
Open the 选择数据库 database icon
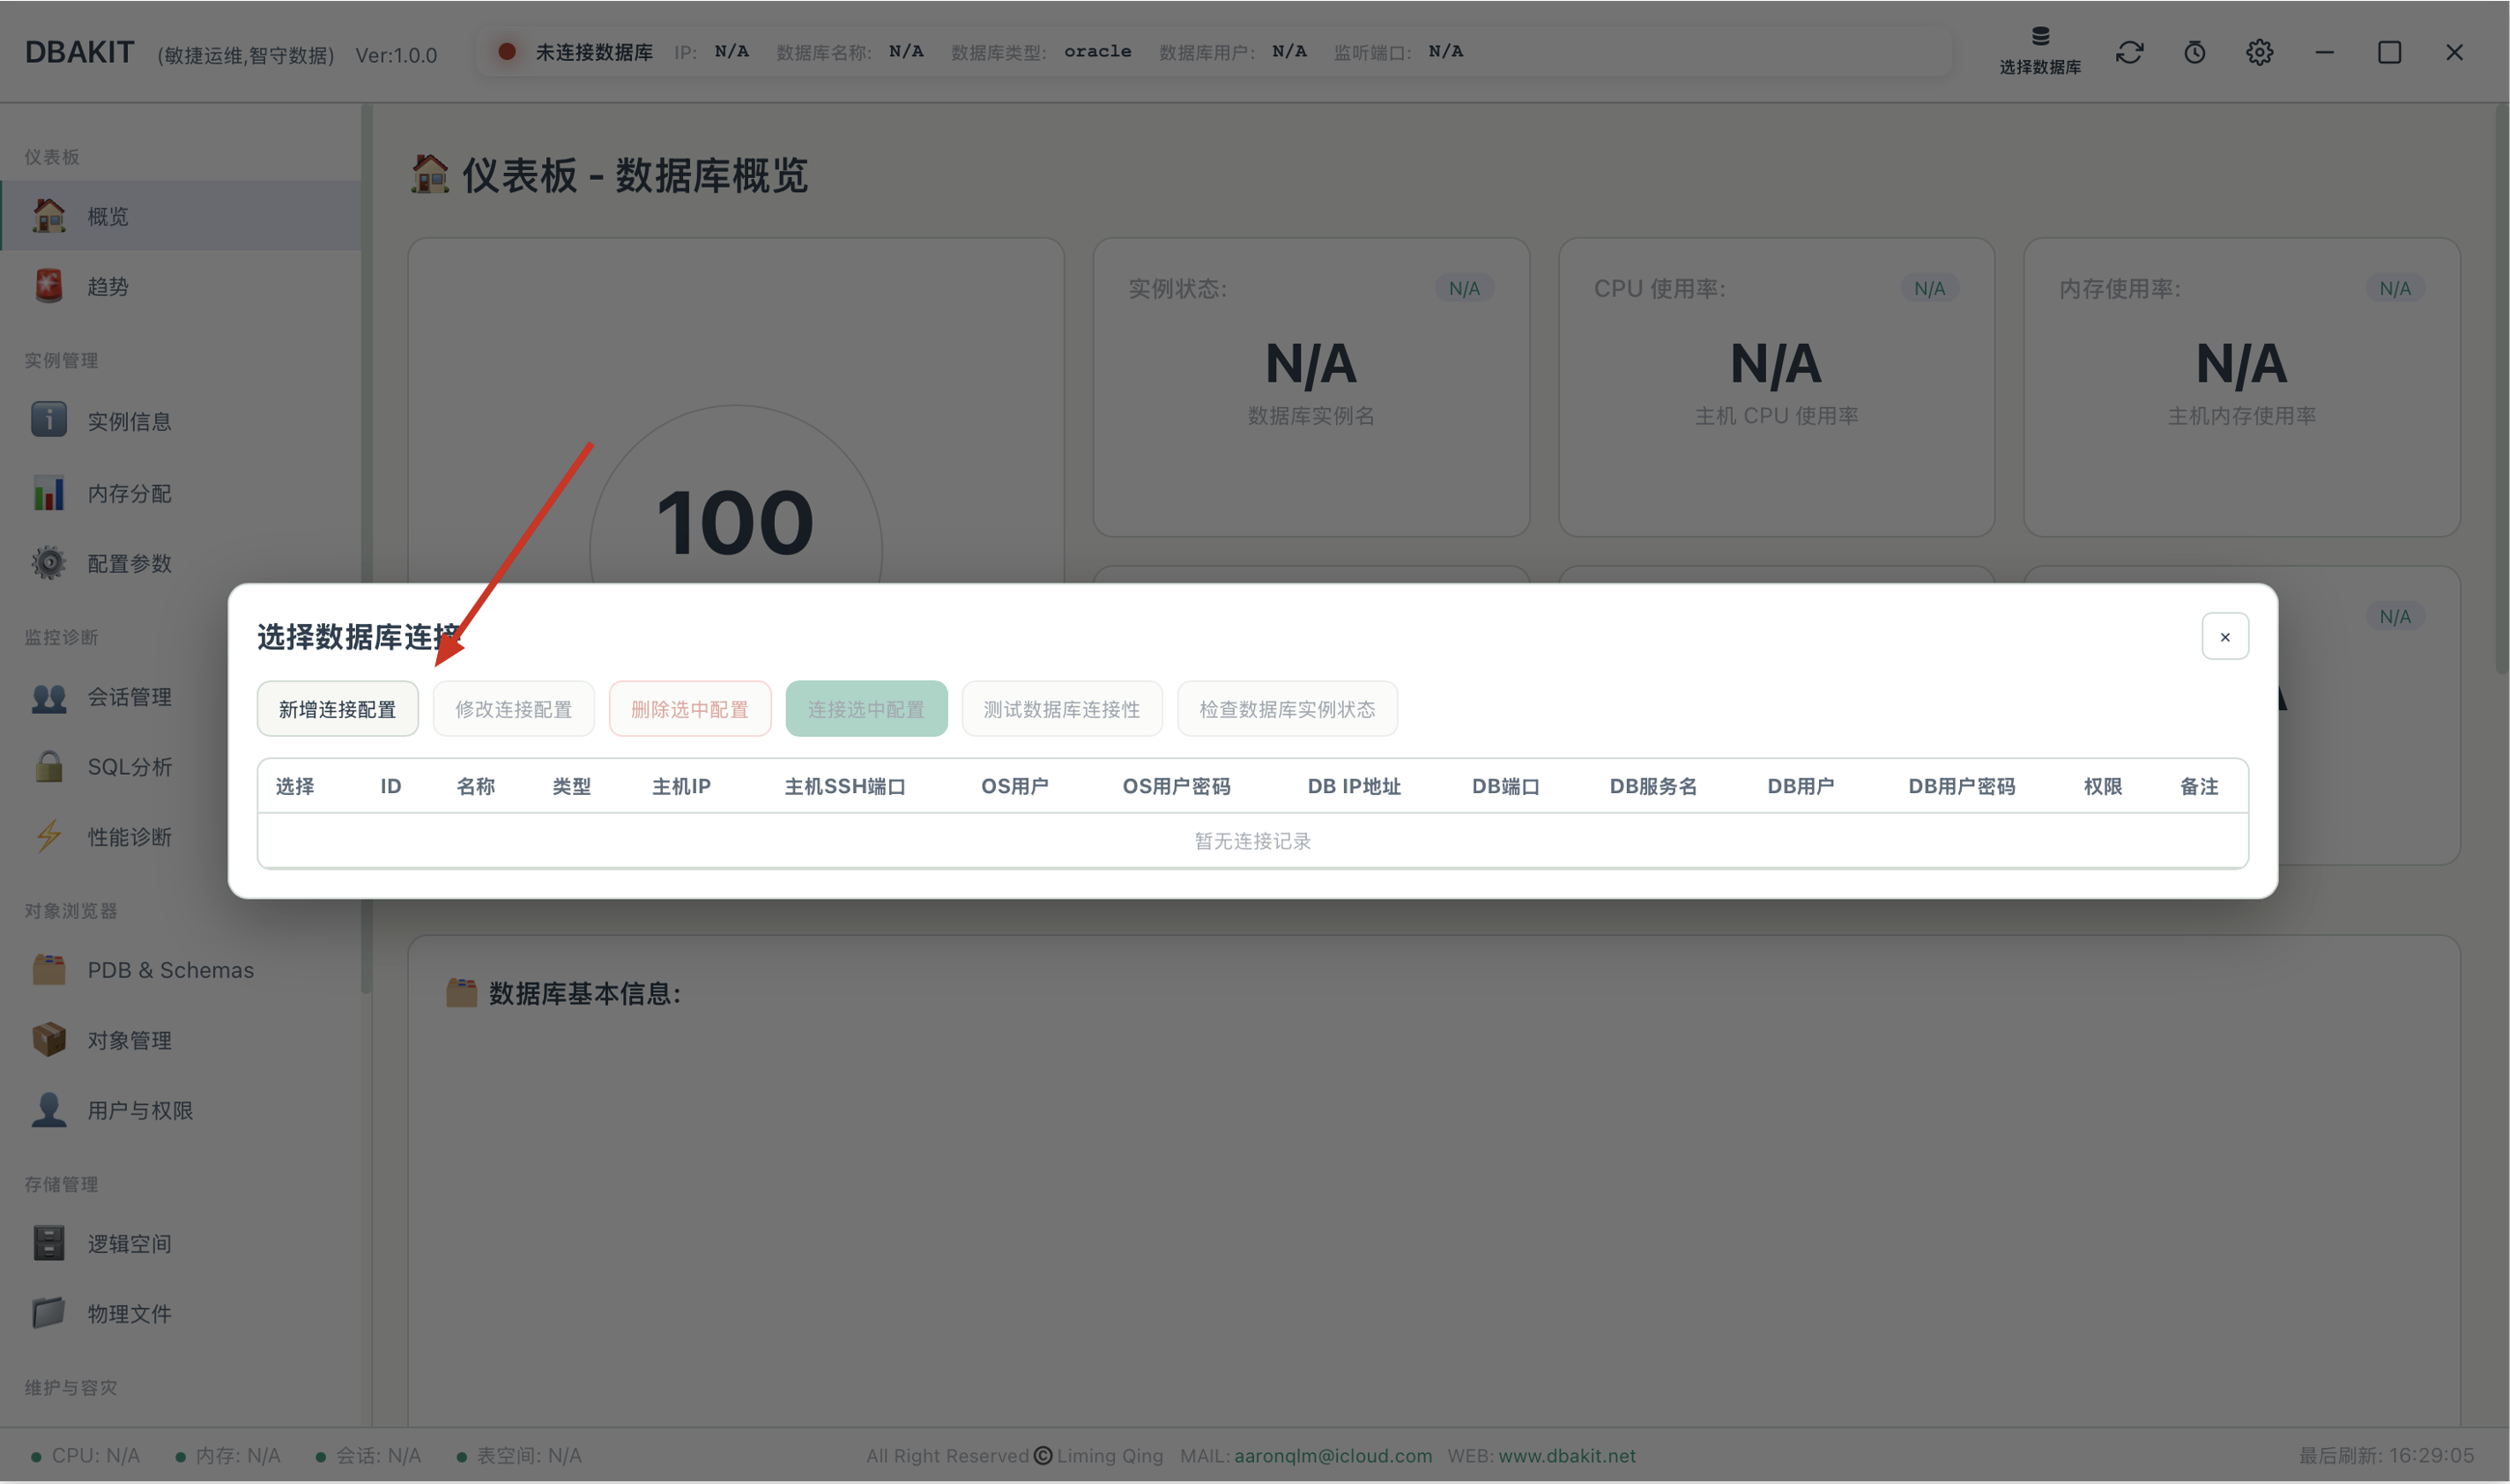pyautogui.click(x=2040, y=50)
